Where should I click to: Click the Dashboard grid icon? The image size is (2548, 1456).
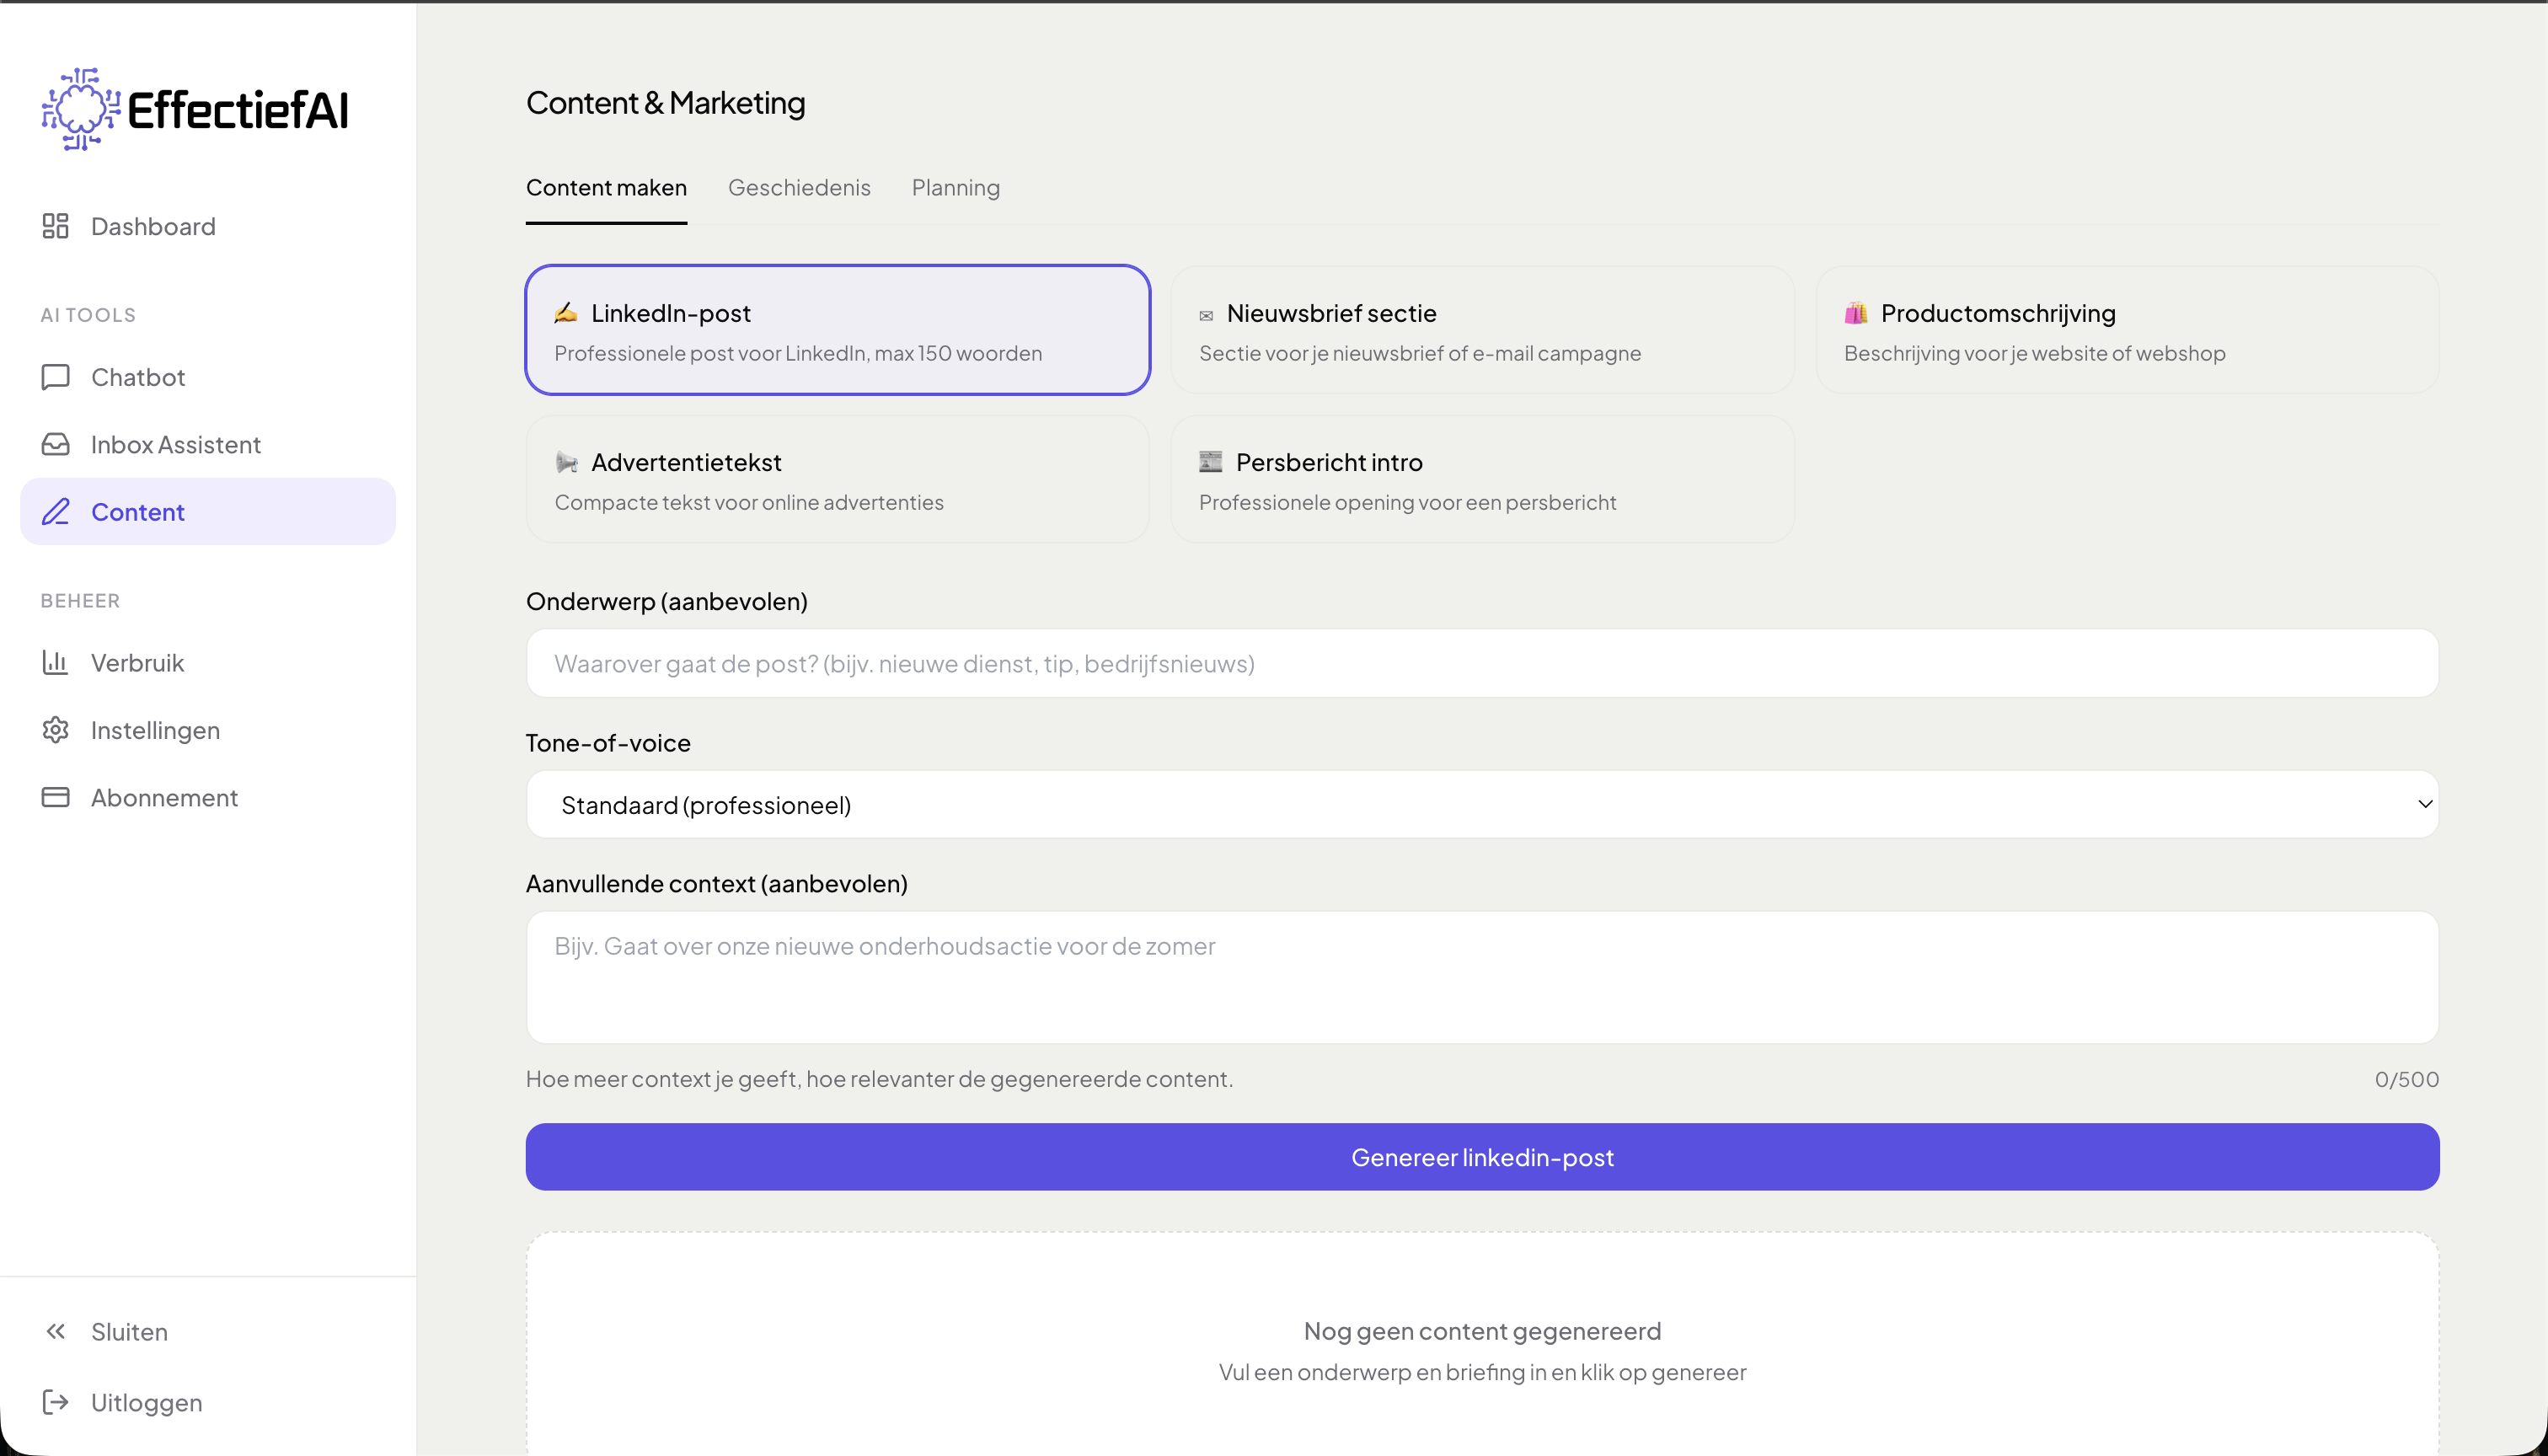tap(56, 226)
